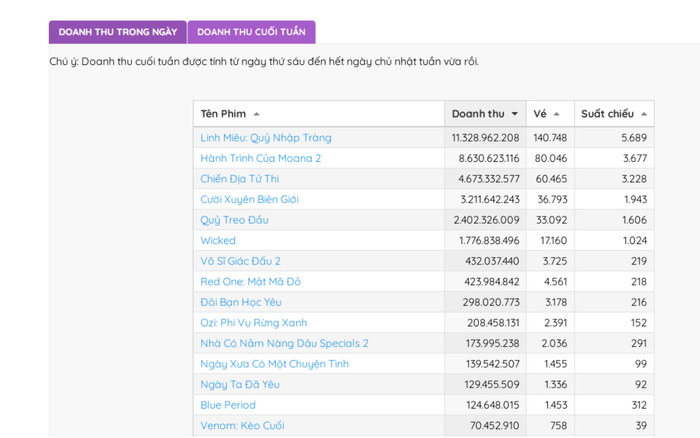Click the Doanh thu sort arrow icon
Image resolution: width=700 pixels, height=438 pixels.
click(515, 114)
